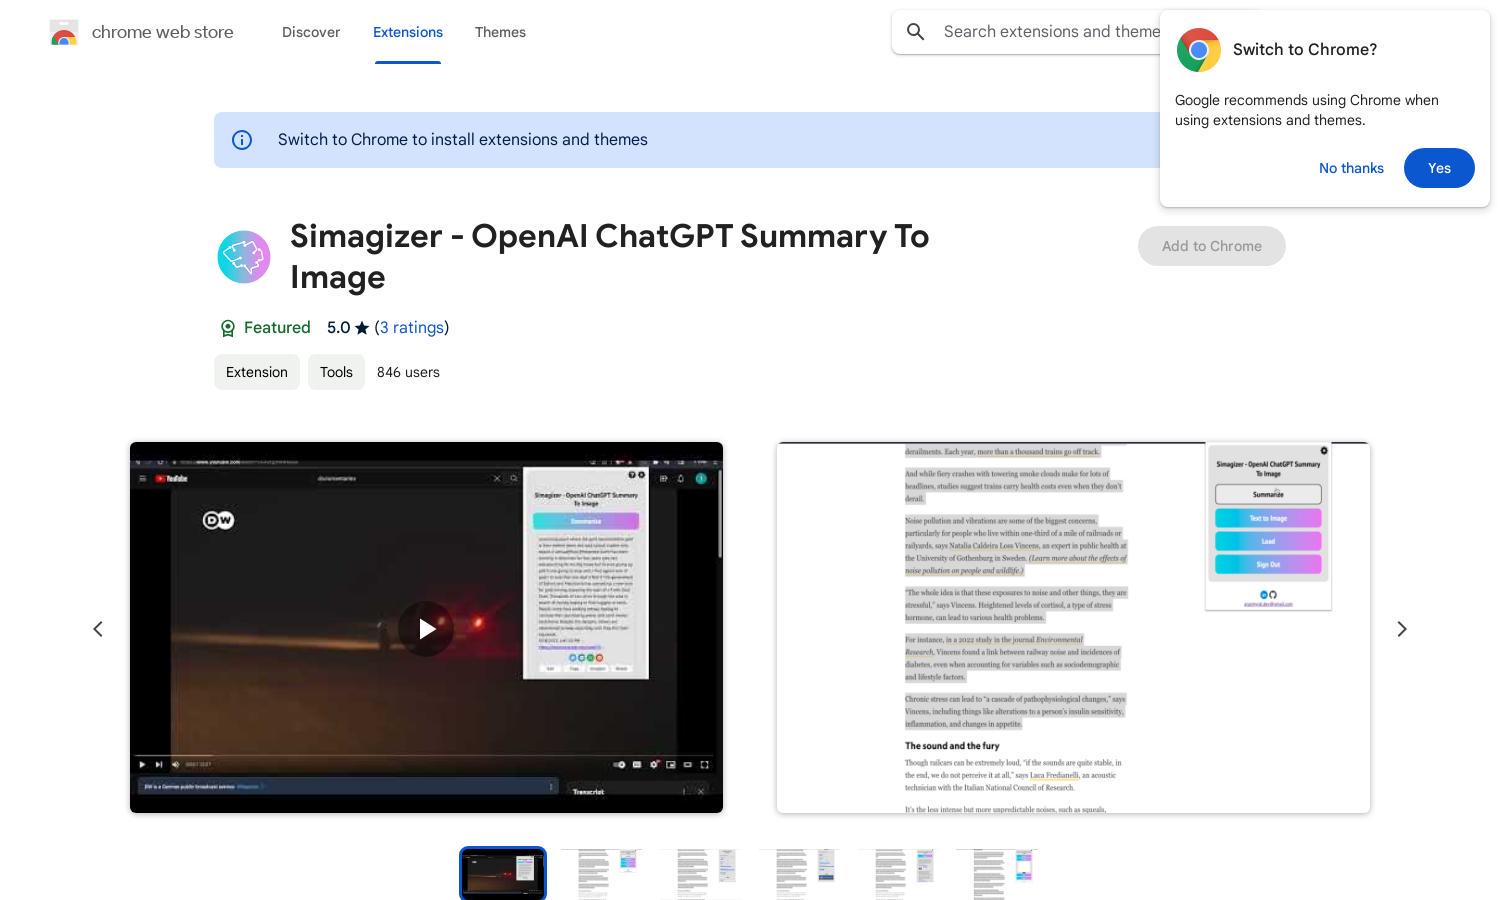Click the Extension category chip

[x=257, y=372]
